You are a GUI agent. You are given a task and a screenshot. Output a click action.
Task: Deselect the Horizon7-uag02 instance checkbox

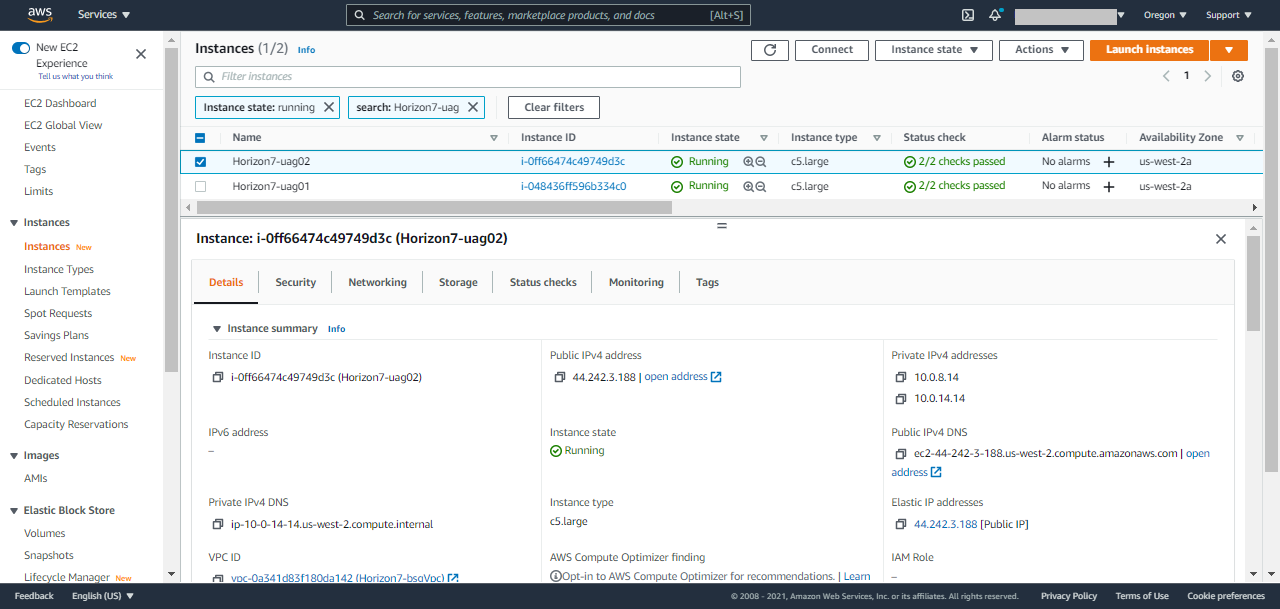coord(200,161)
